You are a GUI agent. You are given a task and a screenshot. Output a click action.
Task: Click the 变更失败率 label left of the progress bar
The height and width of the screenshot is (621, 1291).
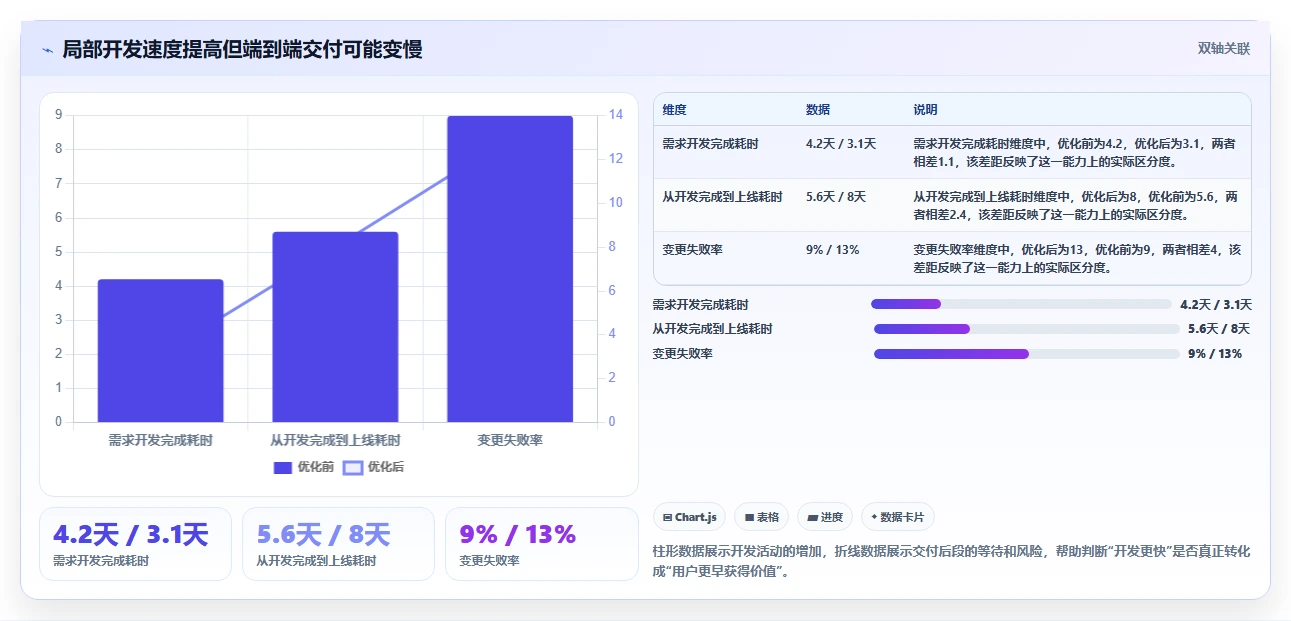682,354
